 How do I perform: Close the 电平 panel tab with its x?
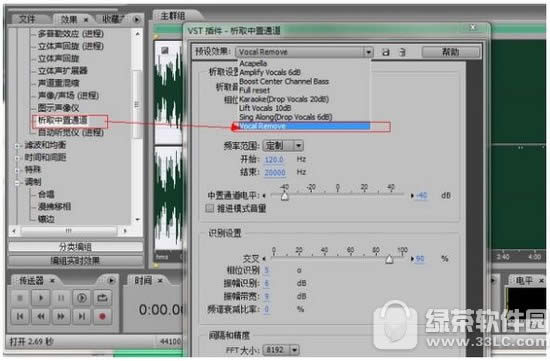[x=541, y=281]
